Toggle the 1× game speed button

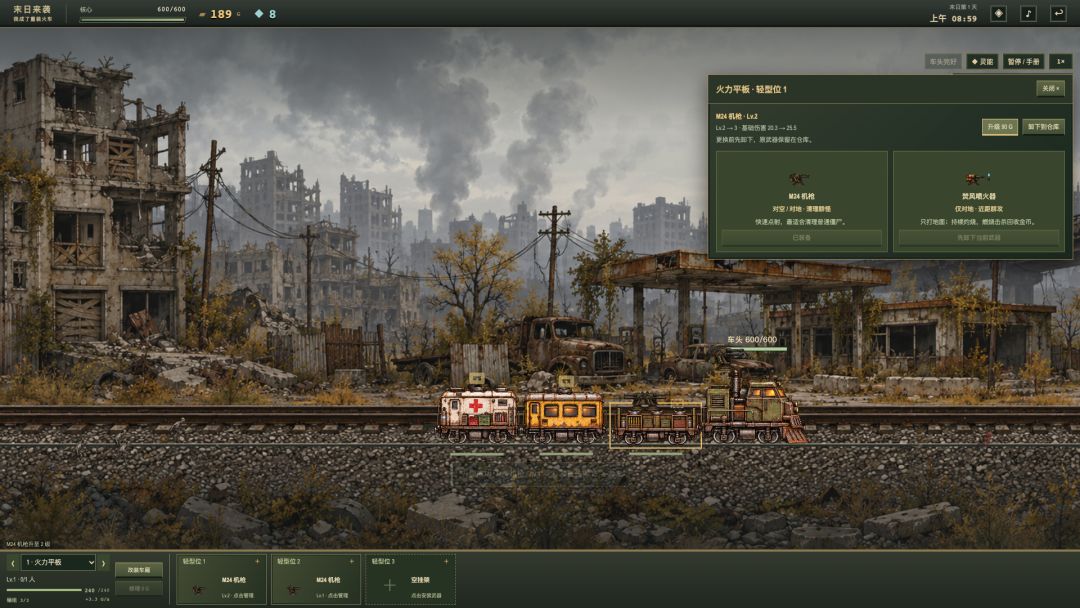tap(1061, 61)
